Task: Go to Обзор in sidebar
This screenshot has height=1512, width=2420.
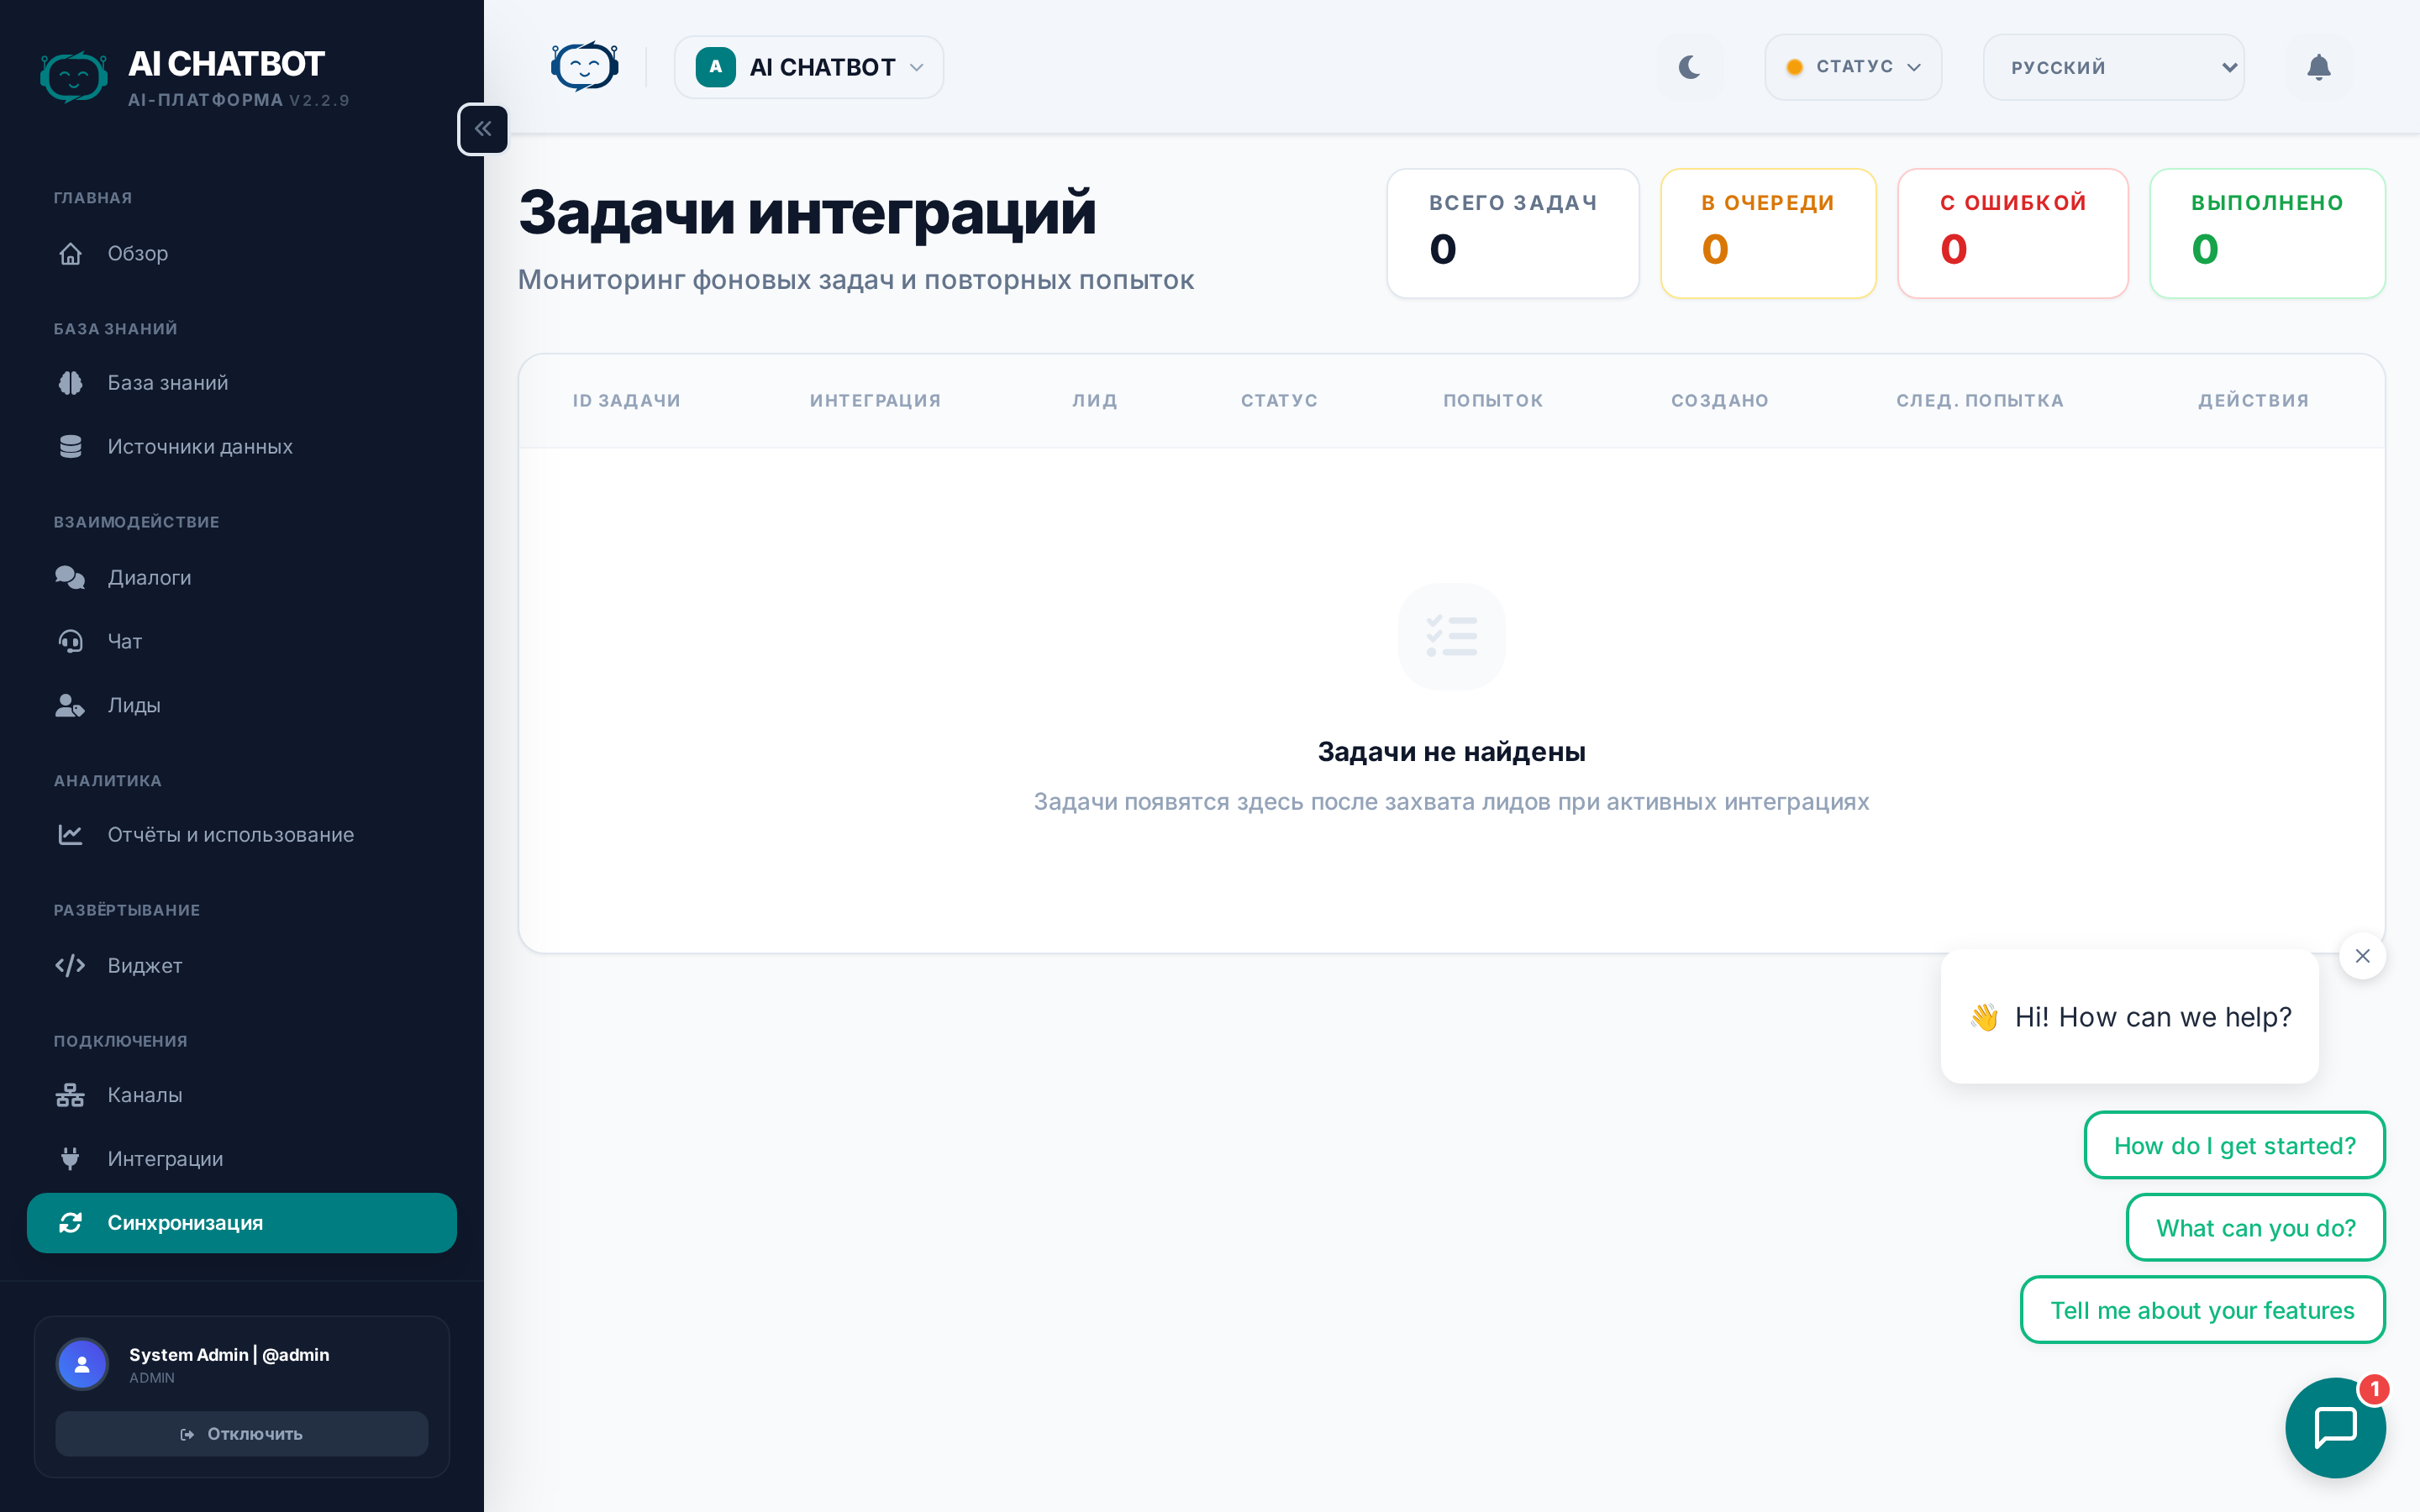Action: [138, 253]
